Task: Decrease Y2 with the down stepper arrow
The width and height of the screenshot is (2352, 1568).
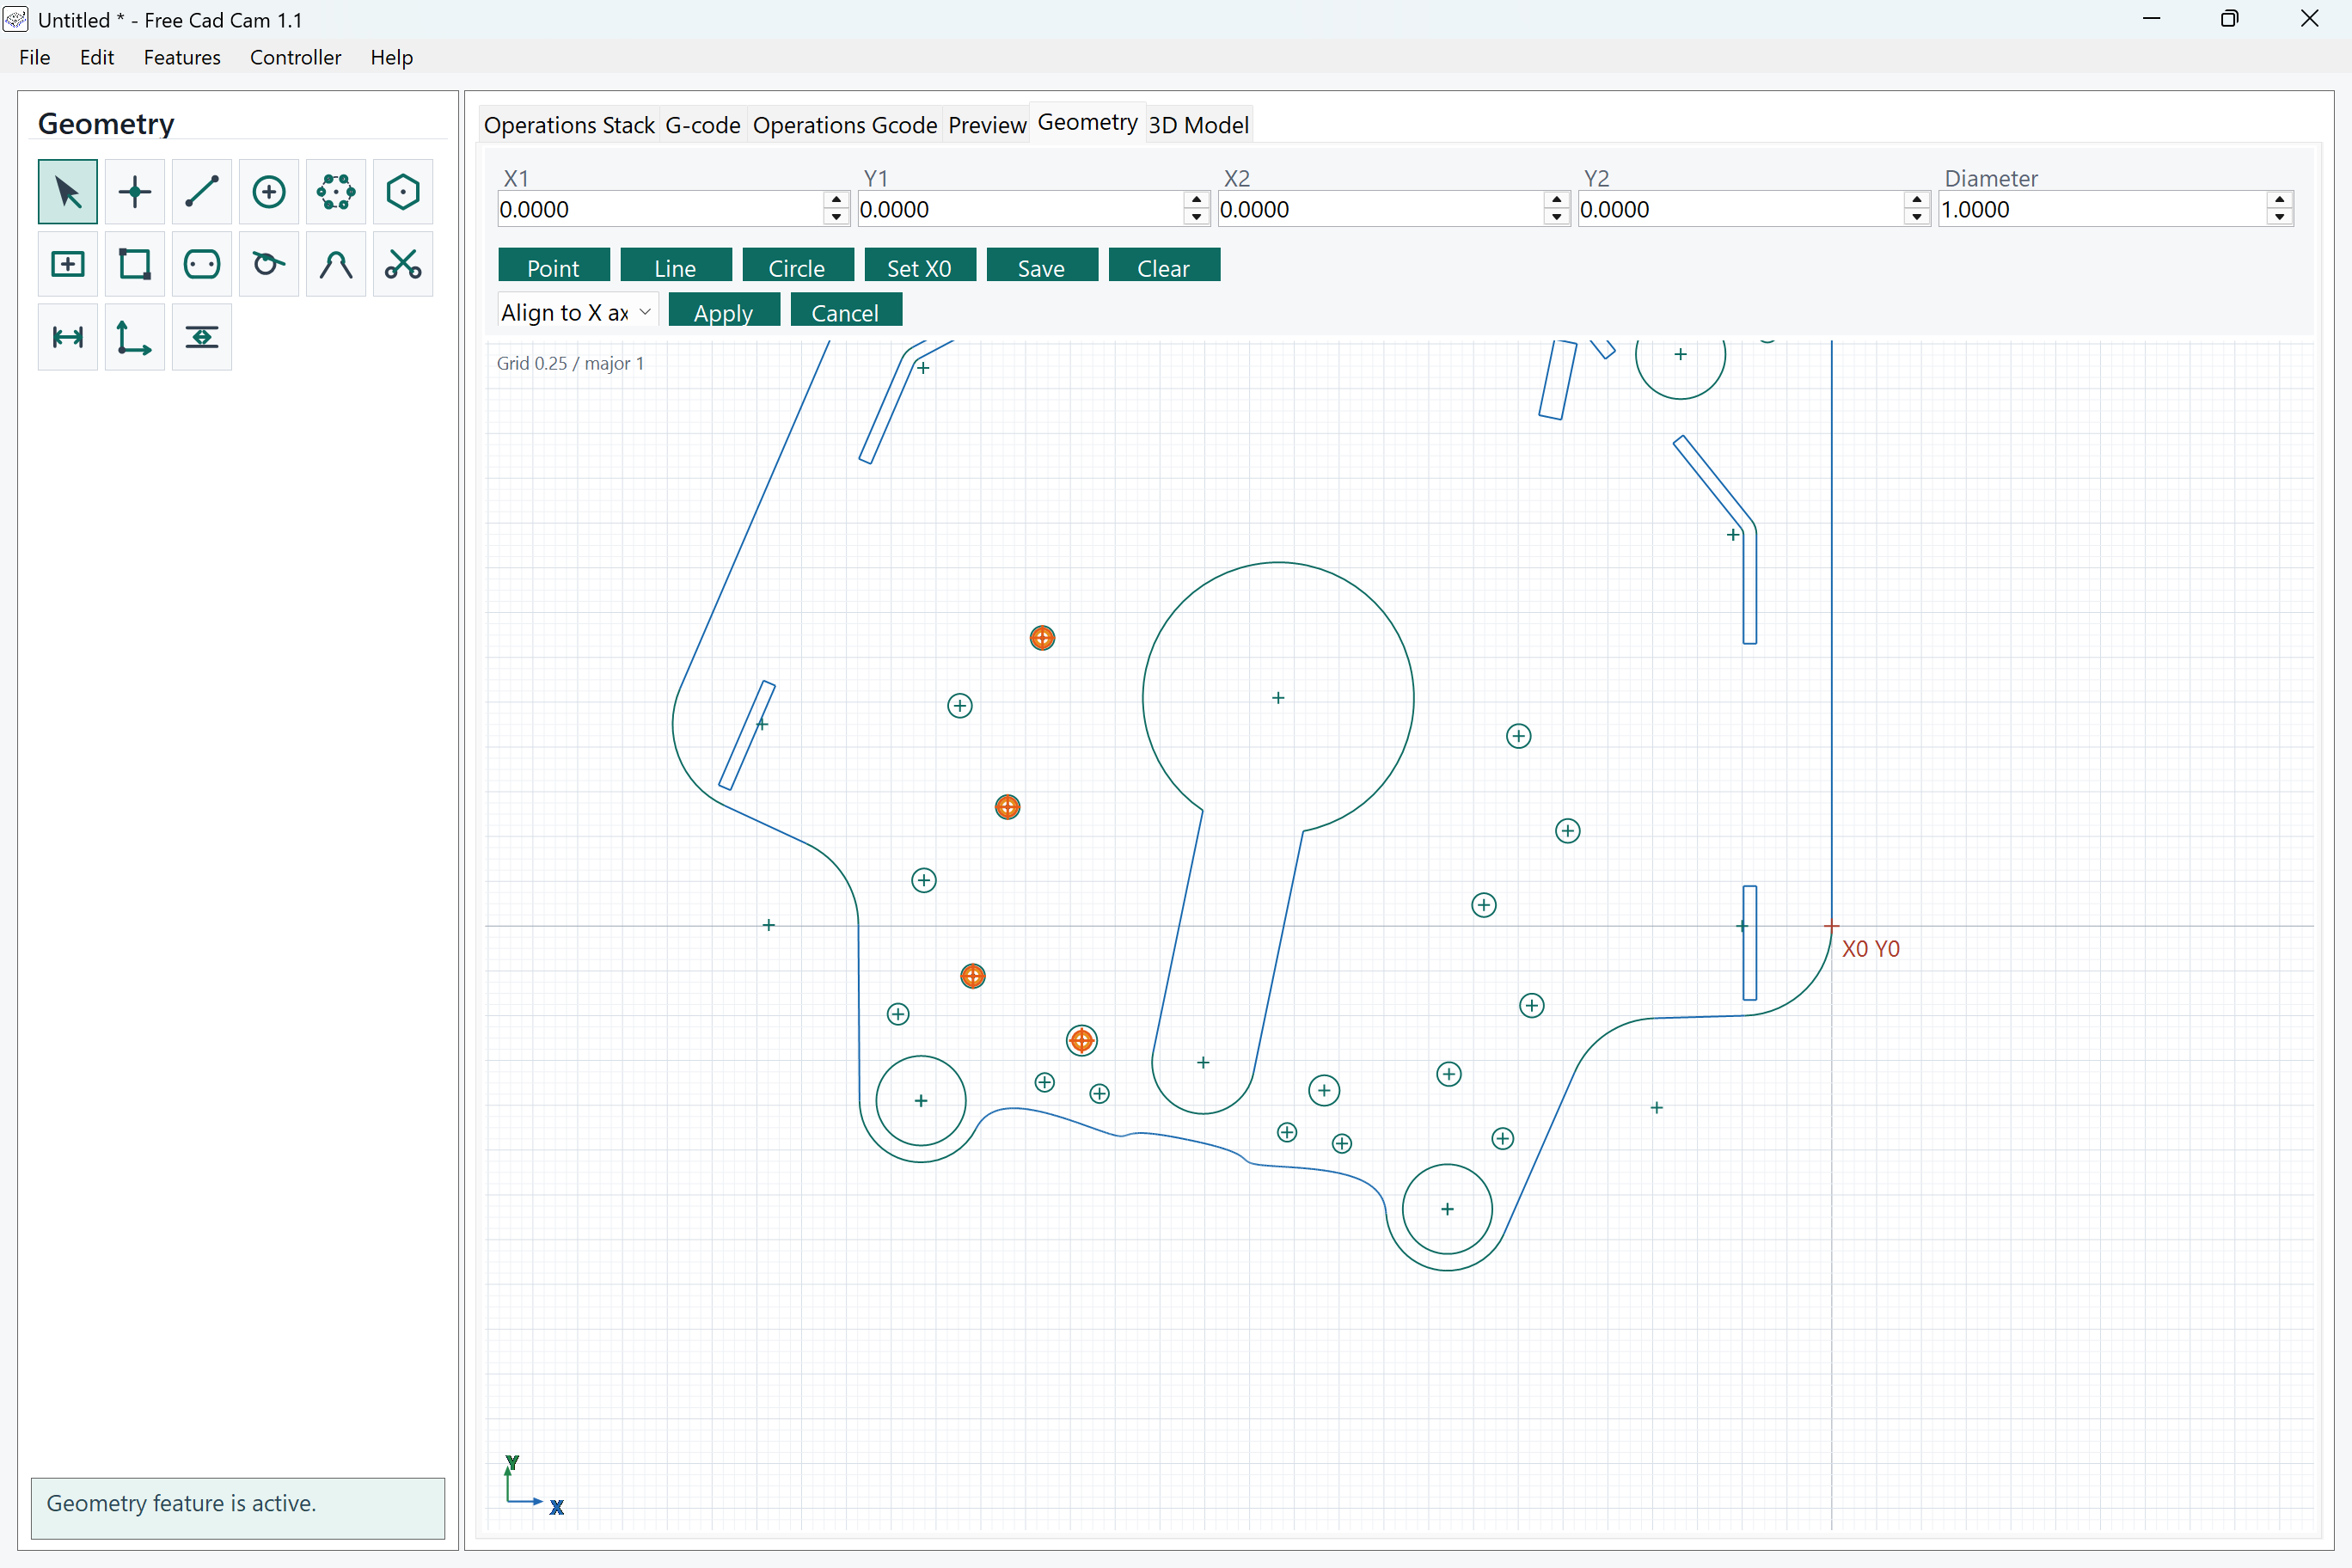Action: click(1916, 217)
